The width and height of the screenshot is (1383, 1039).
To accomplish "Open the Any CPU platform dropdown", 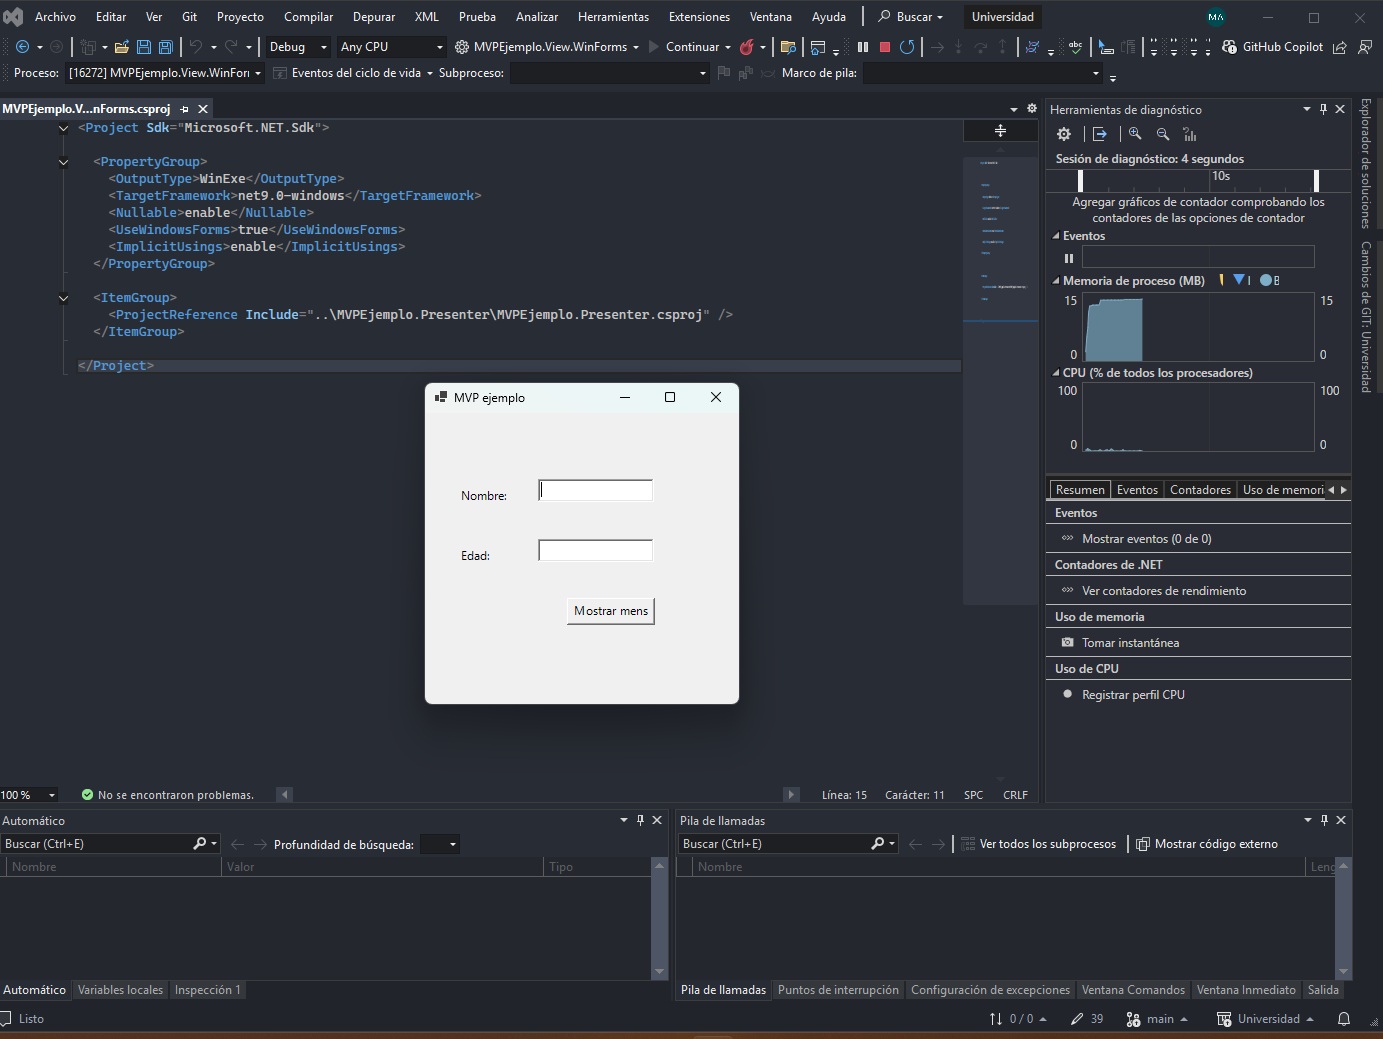I will click(391, 47).
